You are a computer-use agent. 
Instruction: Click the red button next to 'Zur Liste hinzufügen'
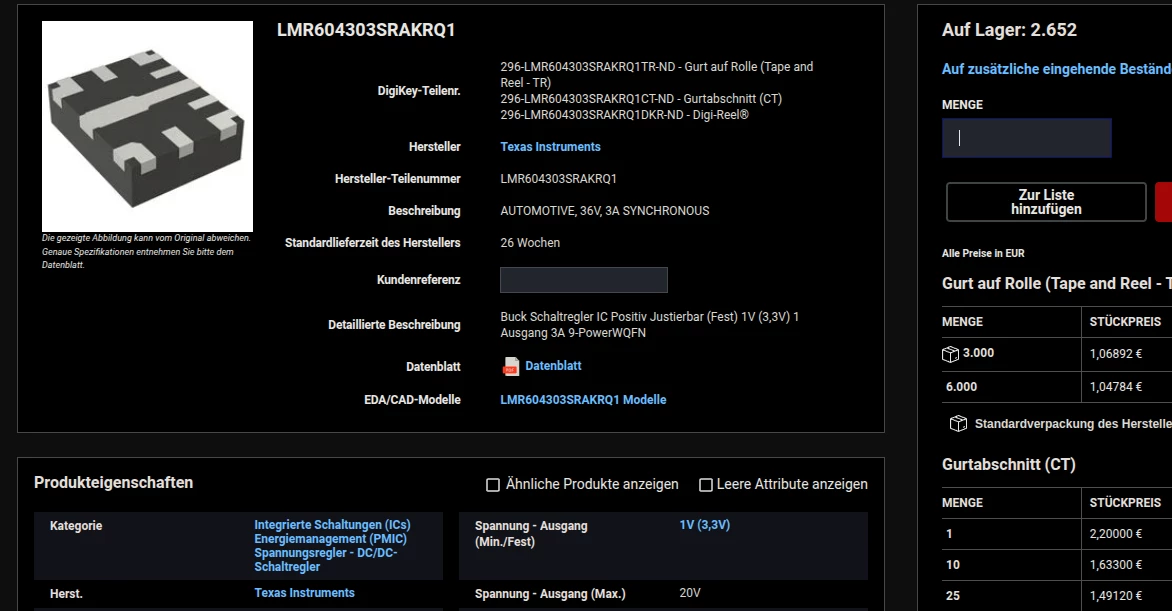(1164, 202)
